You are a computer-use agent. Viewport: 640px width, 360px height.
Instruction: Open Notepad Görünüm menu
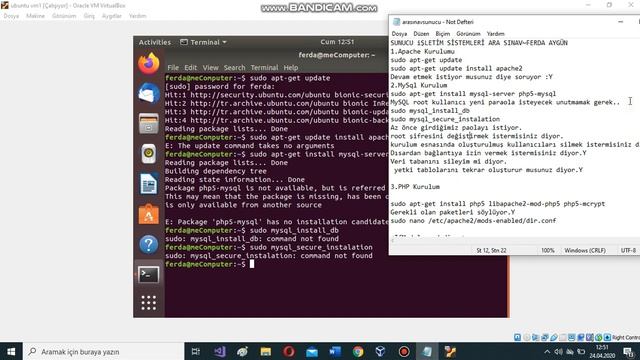click(468, 33)
